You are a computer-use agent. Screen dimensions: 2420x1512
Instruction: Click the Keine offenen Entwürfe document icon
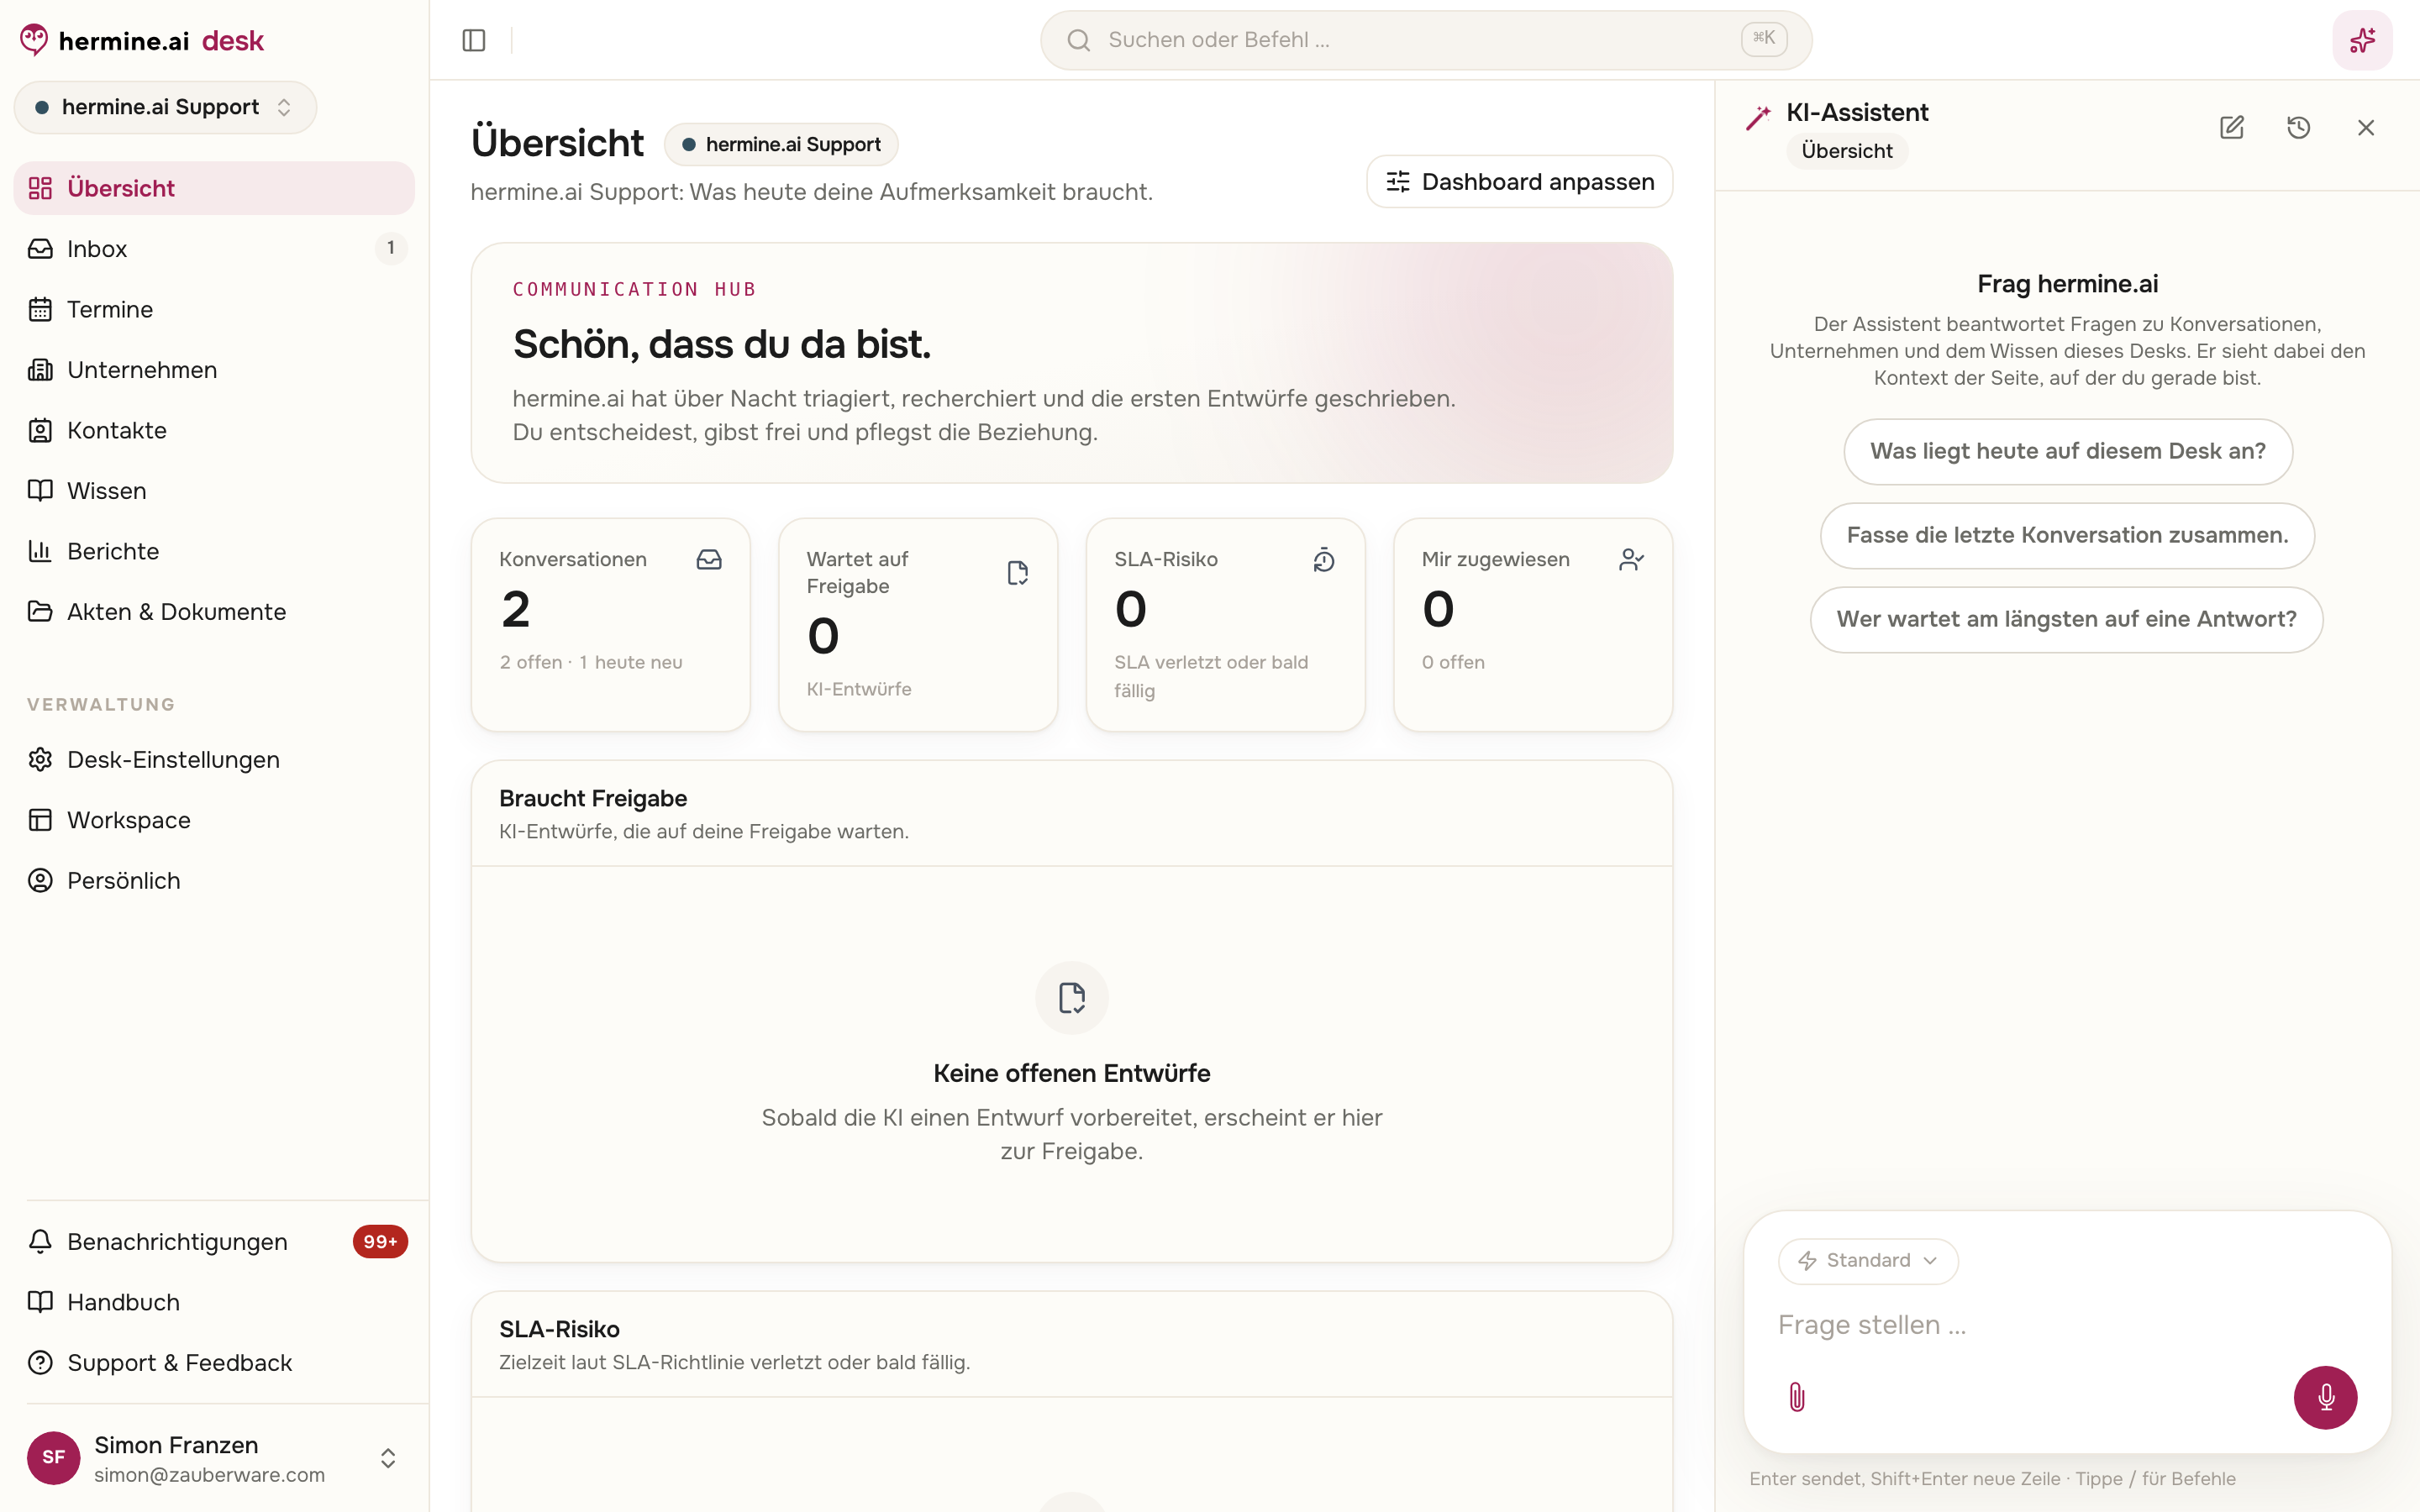1072,998
